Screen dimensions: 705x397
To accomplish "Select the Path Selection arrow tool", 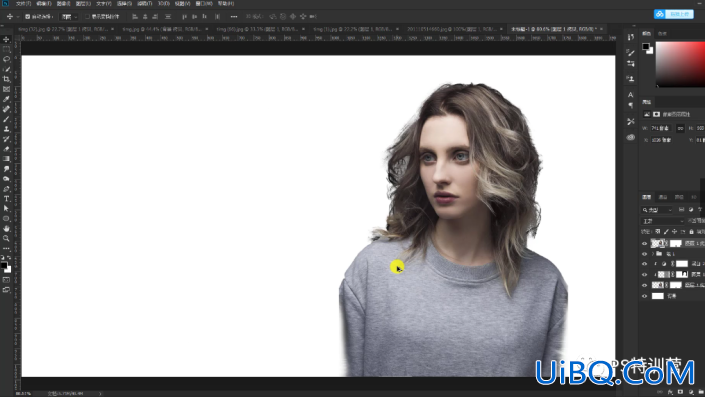I will [x=6, y=209].
